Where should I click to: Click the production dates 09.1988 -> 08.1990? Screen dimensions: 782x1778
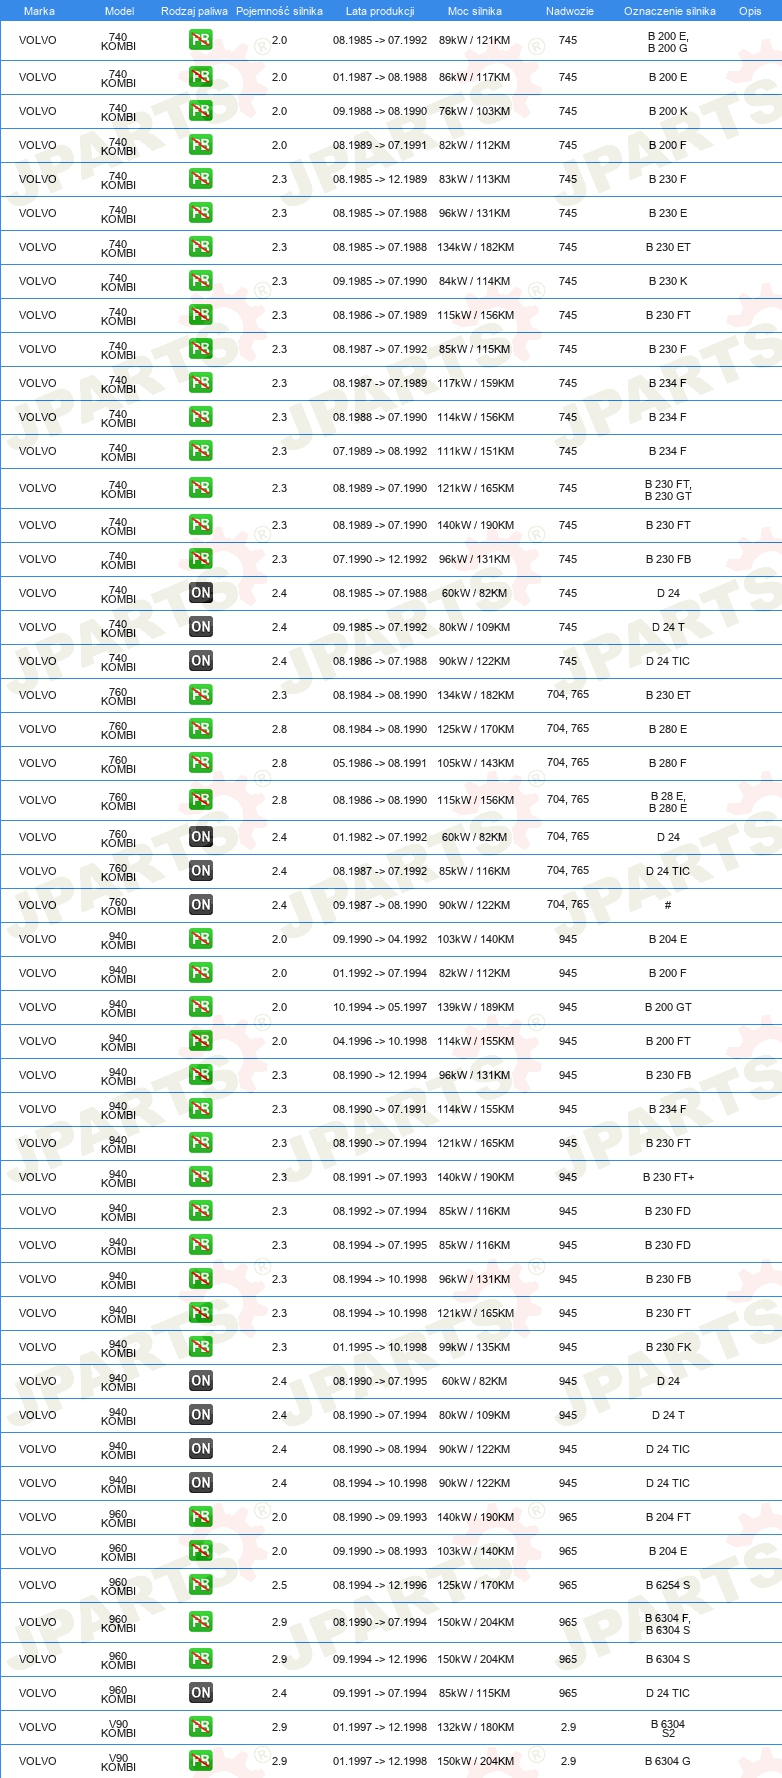pos(380,111)
